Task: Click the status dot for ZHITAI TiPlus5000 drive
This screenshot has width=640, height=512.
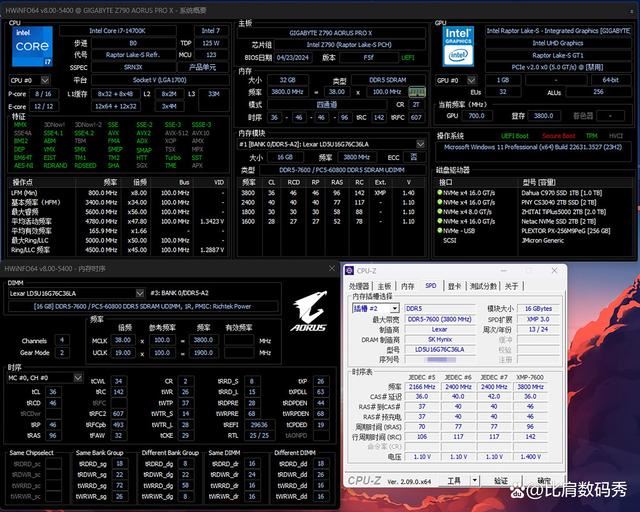Action: (441, 211)
